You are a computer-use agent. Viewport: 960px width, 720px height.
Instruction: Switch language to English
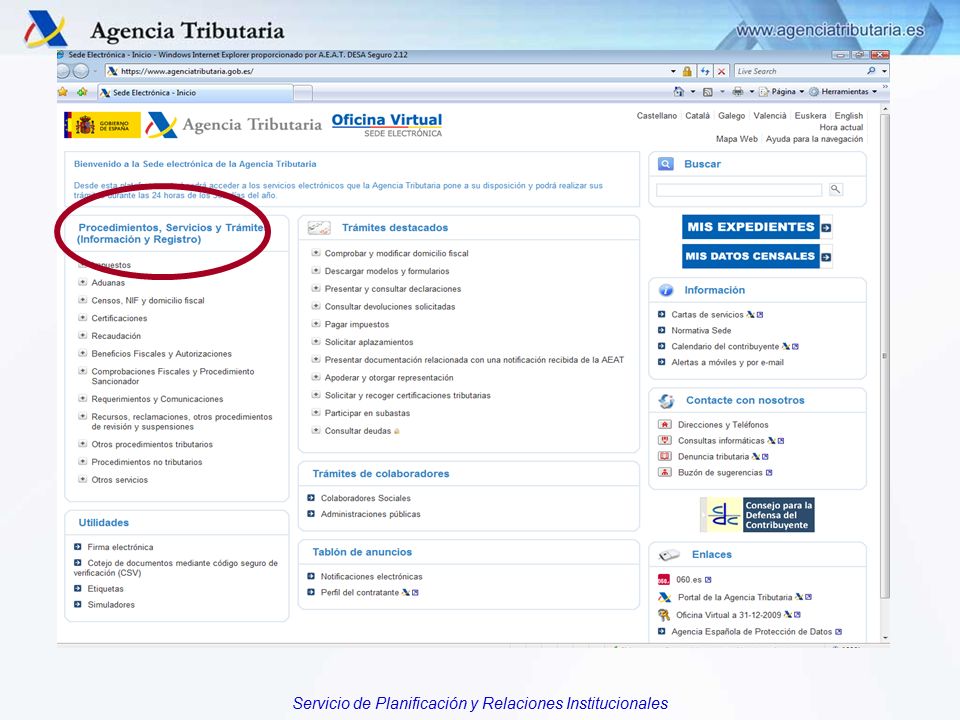click(x=849, y=116)
